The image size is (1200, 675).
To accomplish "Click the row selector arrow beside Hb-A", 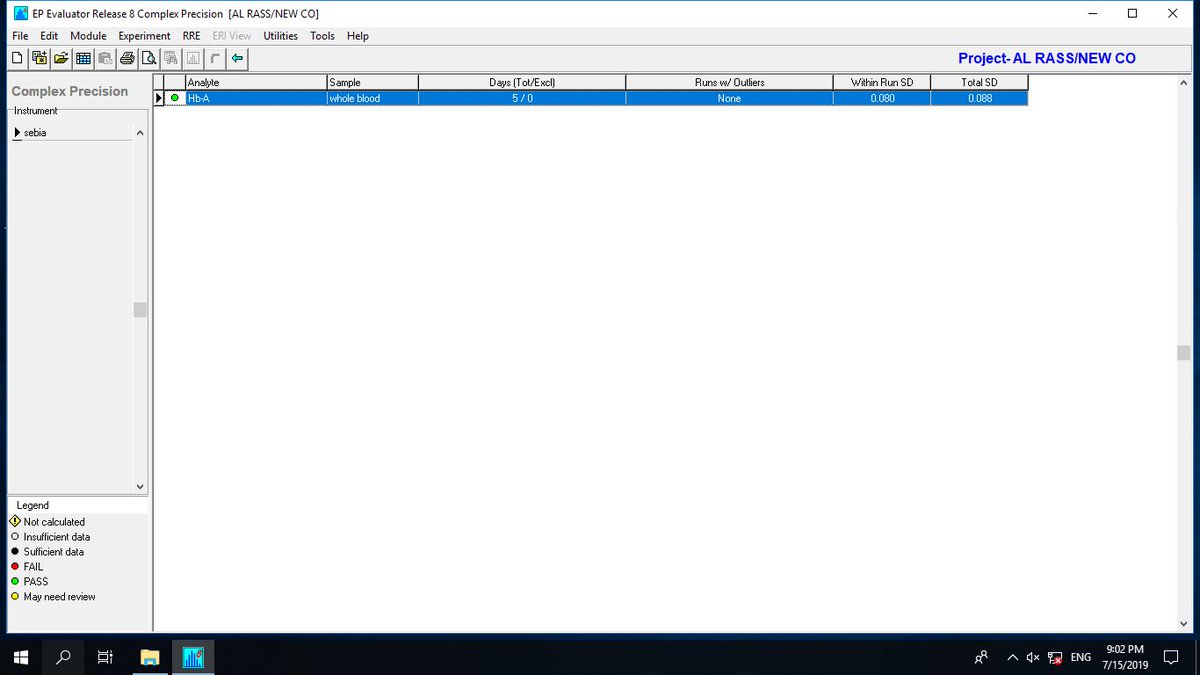I will click(159, 98).
